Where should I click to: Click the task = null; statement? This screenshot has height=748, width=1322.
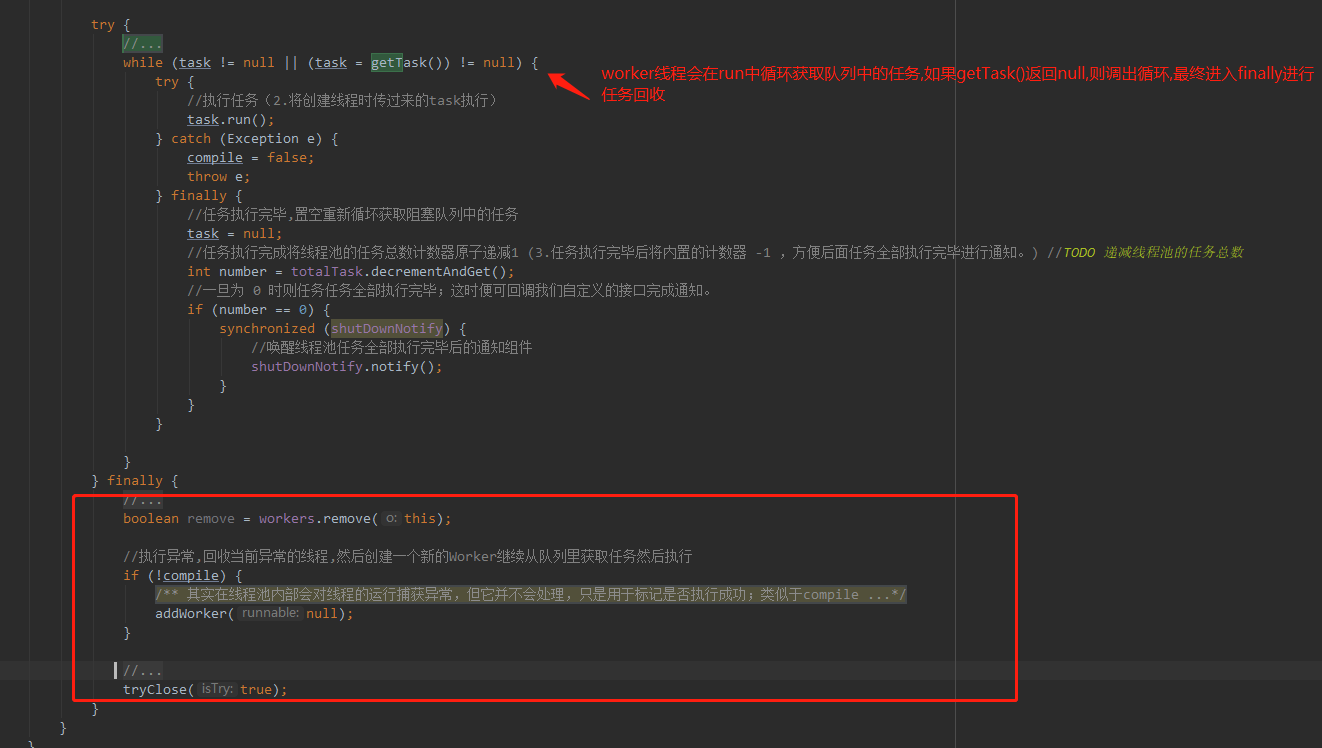pos(234,233)
